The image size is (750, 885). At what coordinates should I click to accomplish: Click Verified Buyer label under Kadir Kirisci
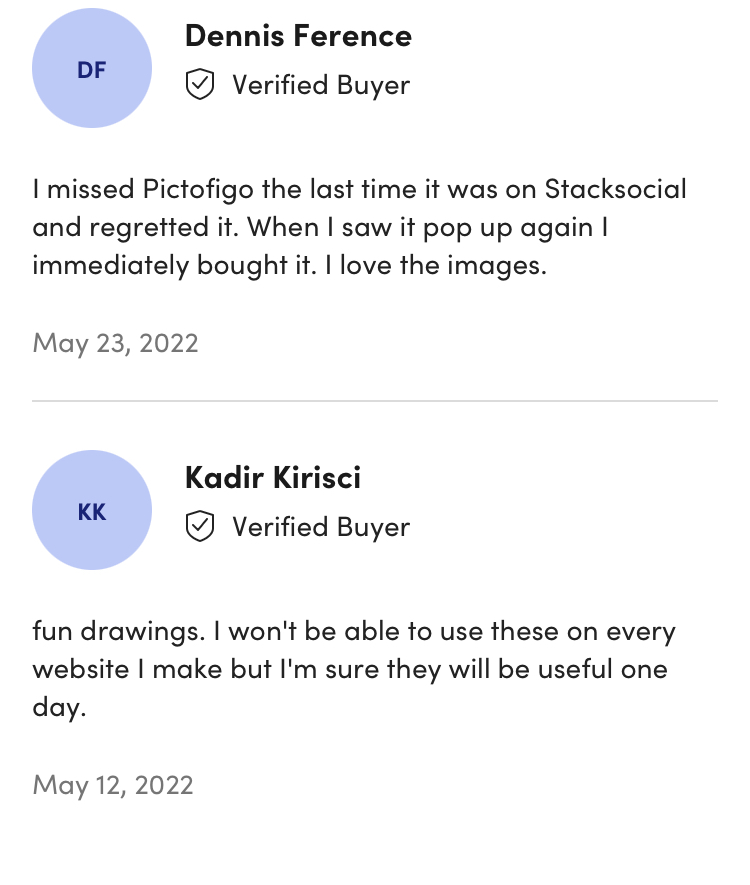coord(321,528)
